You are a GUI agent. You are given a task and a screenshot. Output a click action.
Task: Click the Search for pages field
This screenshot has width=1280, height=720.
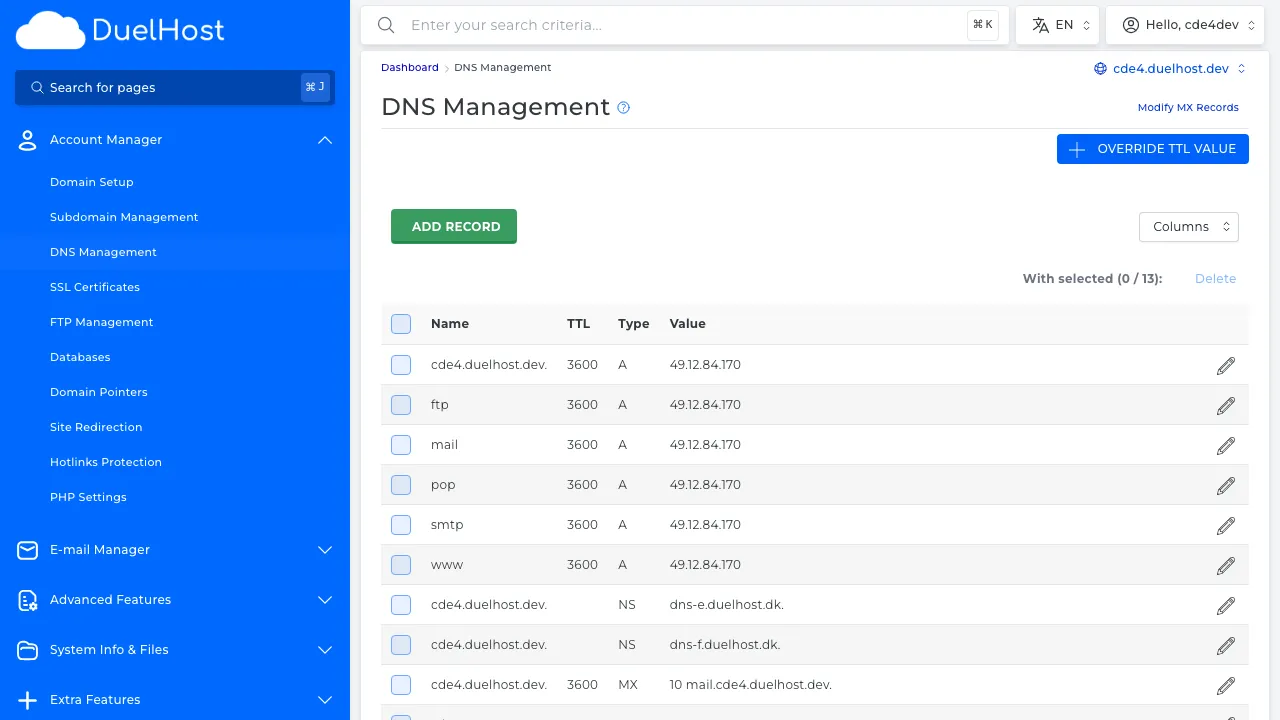click(150, 87)
